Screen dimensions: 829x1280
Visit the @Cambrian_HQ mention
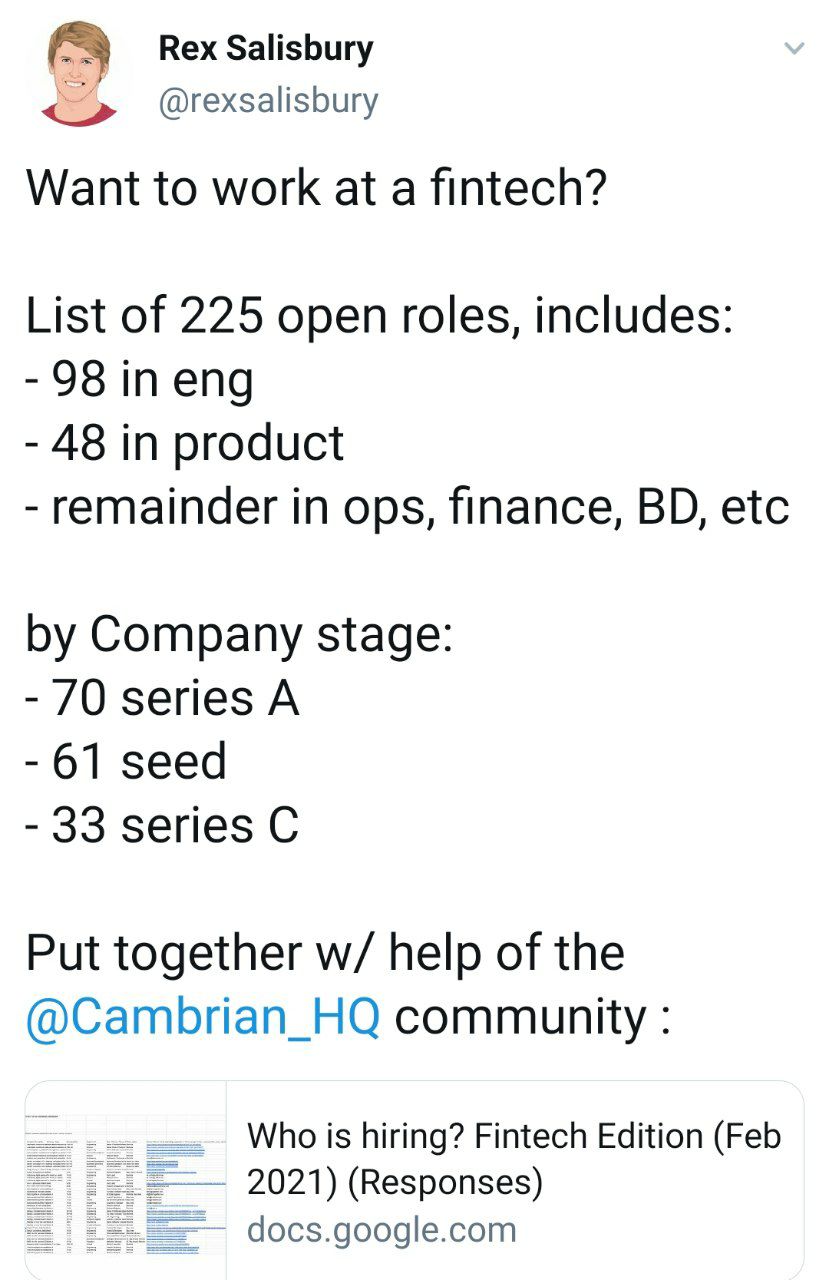[203, 1017]
